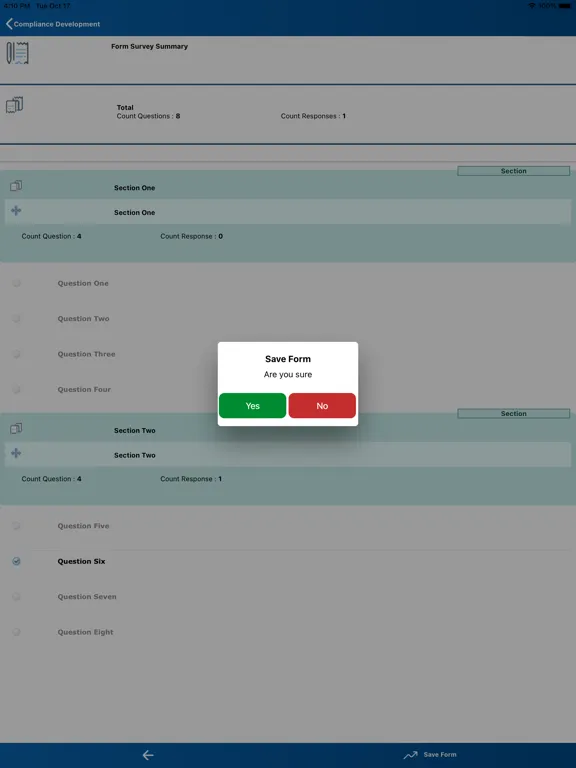
Task: Tap the Section tag above Section Two
Action: click(513, 413)
